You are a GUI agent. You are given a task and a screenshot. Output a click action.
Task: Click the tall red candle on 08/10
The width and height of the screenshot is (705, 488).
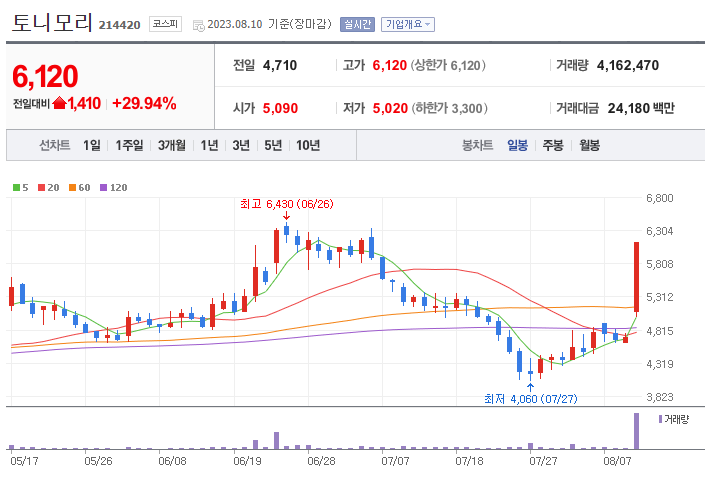click(636, 277)
